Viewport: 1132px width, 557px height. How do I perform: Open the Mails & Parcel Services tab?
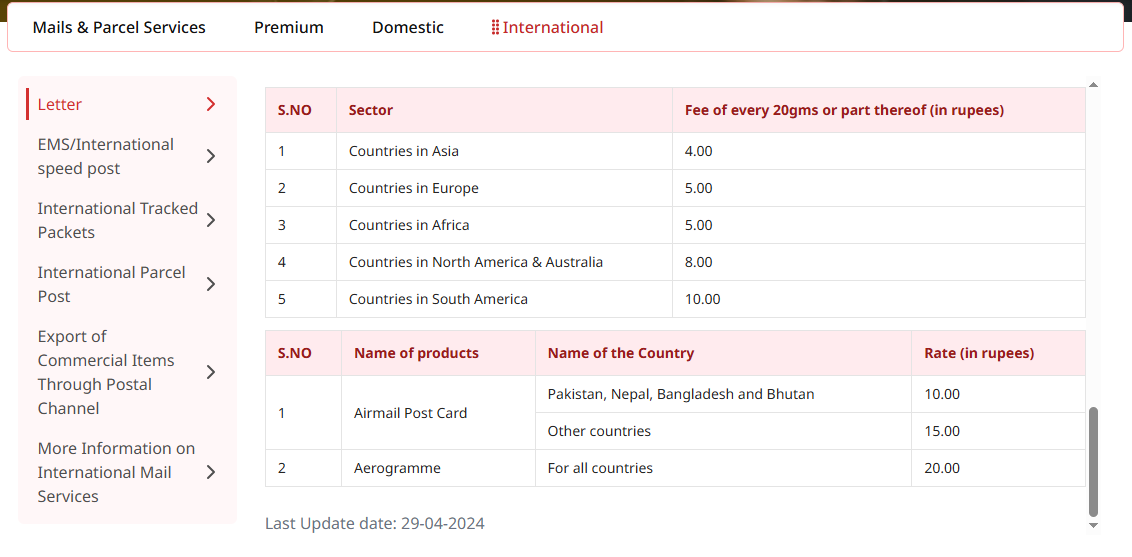click(x=119, y=28)
